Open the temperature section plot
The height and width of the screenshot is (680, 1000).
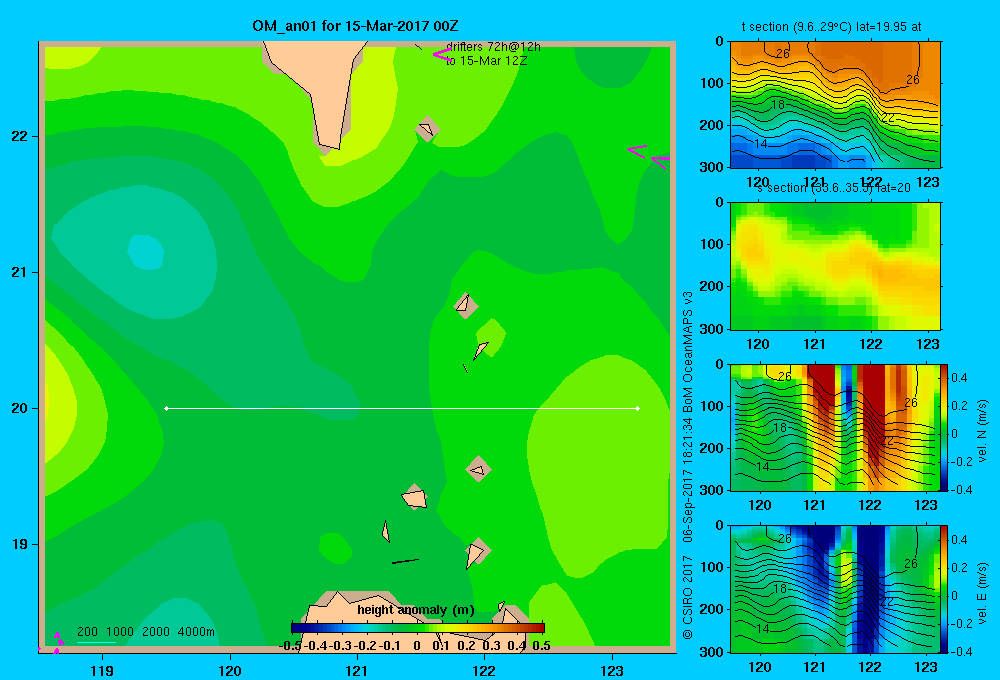pos(835,105)
